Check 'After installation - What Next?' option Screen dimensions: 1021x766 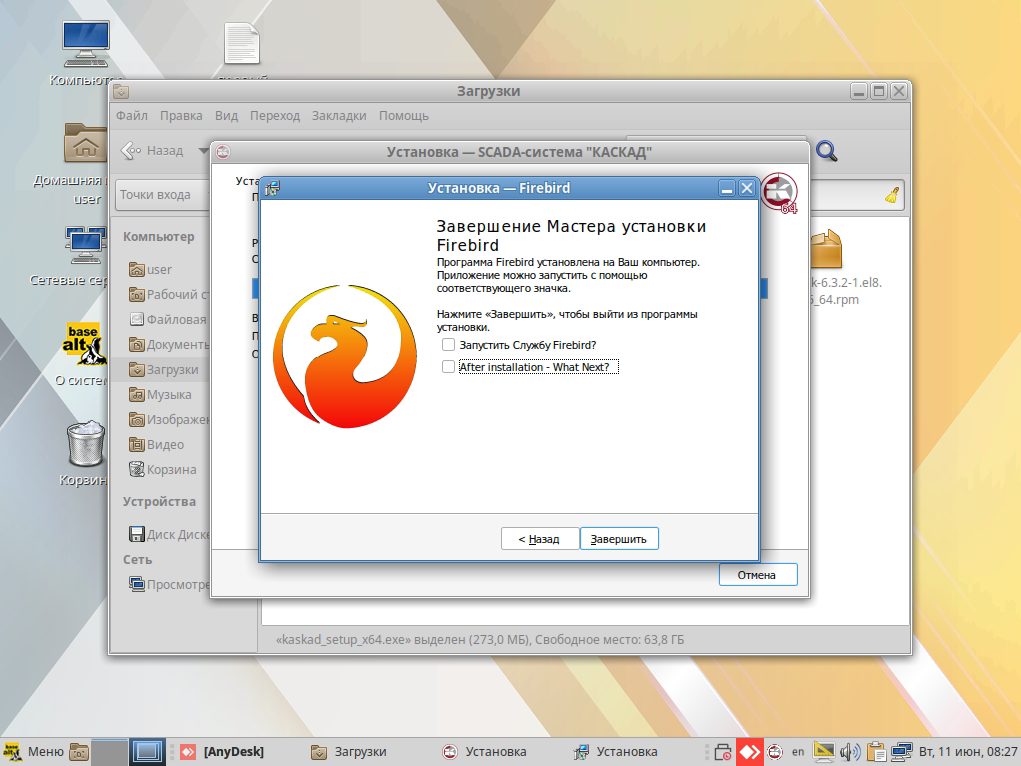coord(448,367)
